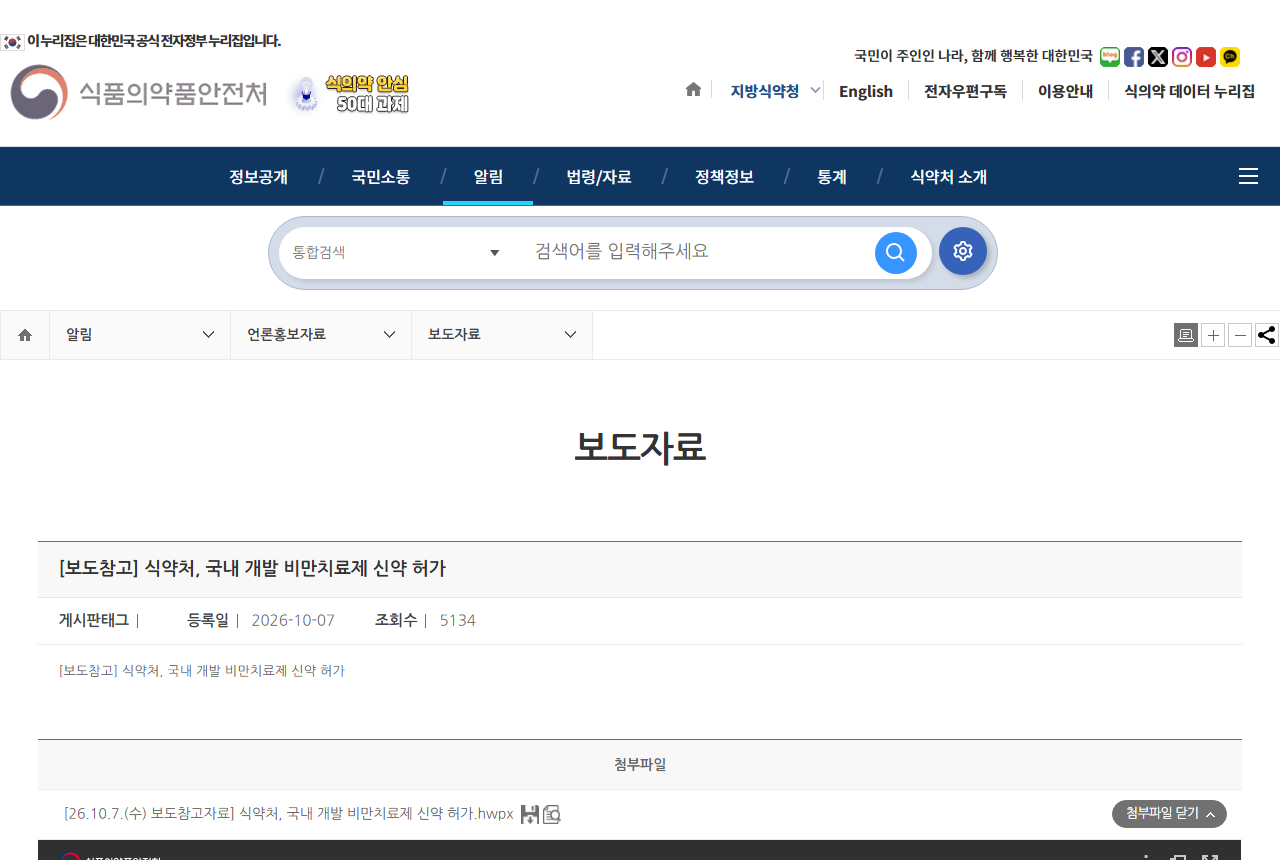Open the Naver blog icon
Image resolution: width=1280 pixels, height=860 pixels.
click(1110, 57)
